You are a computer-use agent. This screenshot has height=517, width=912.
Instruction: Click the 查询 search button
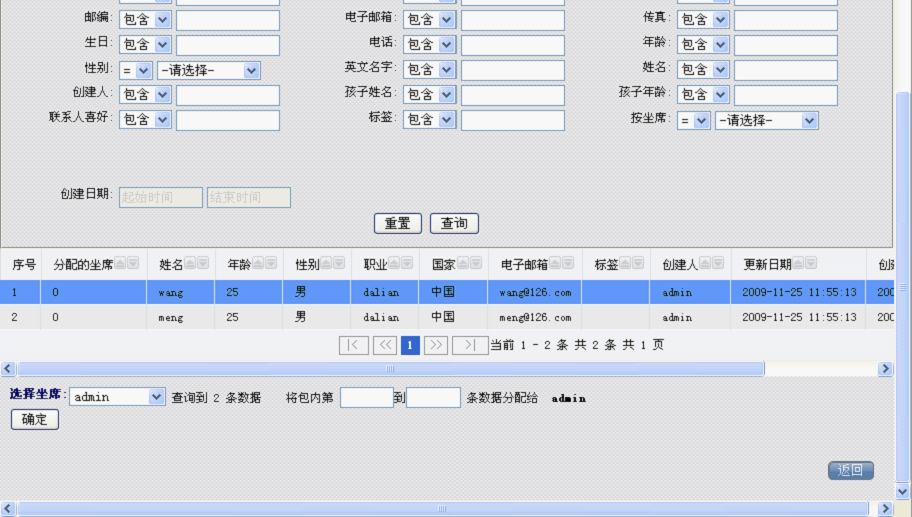[454, 223]
